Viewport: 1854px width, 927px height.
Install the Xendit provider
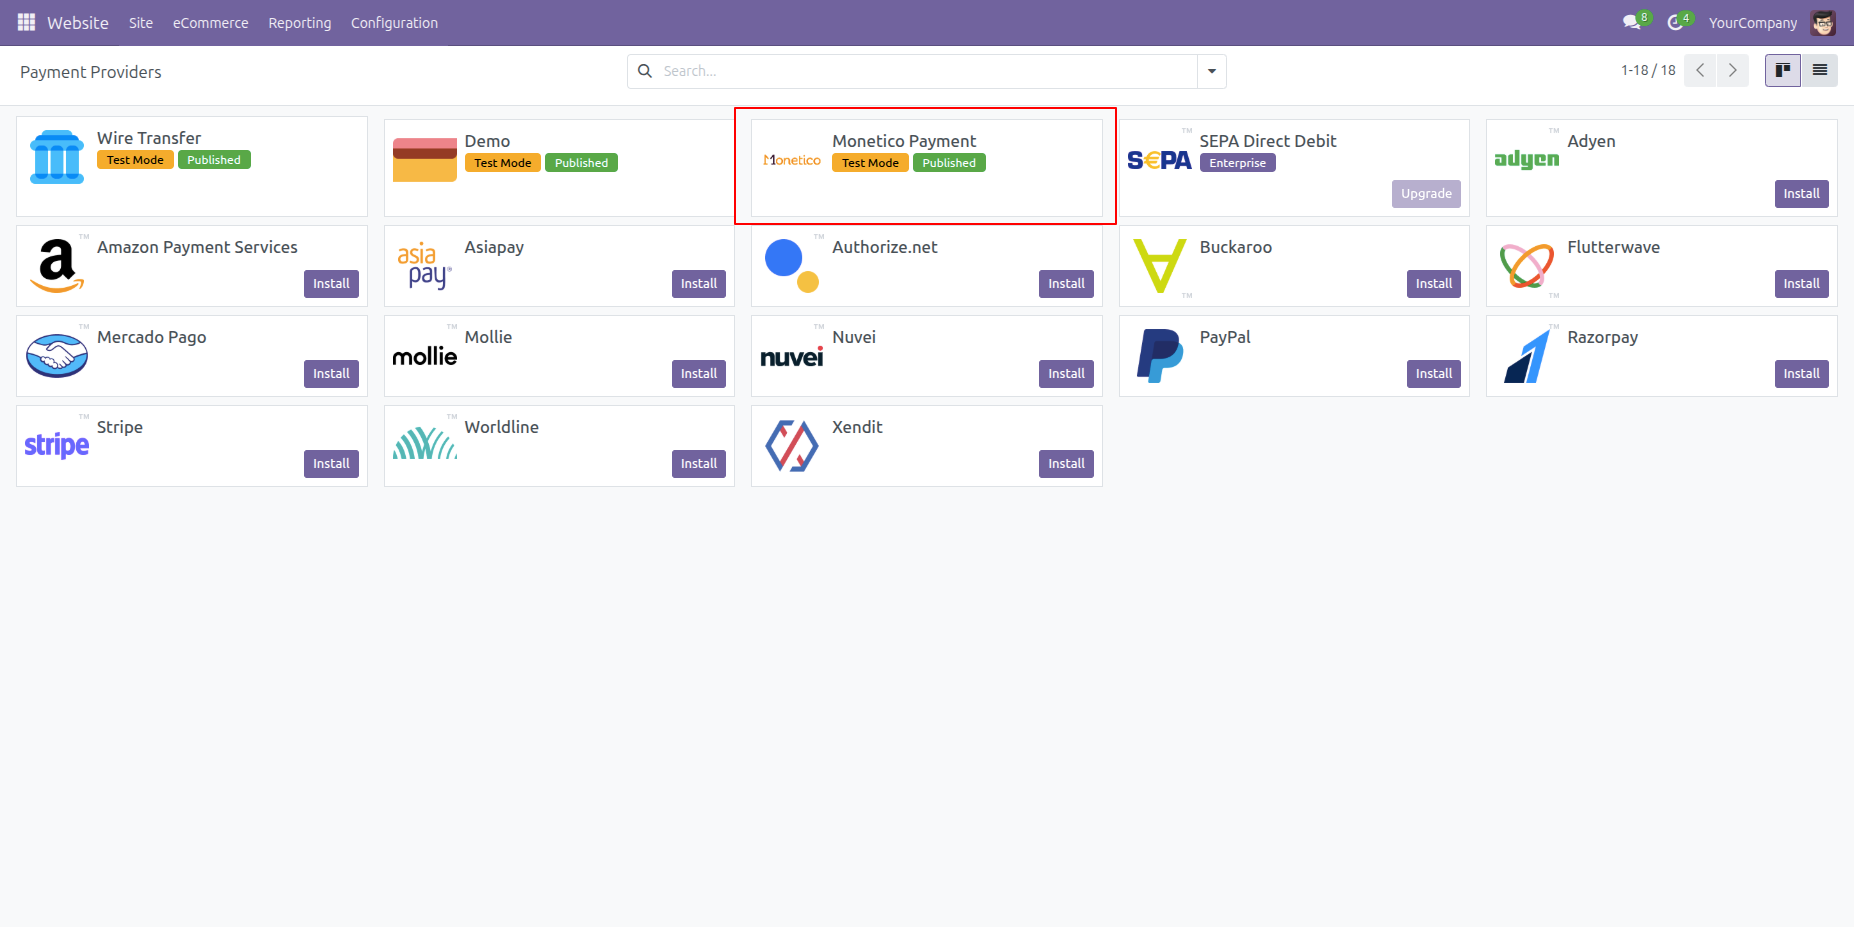coord(1066,464)
